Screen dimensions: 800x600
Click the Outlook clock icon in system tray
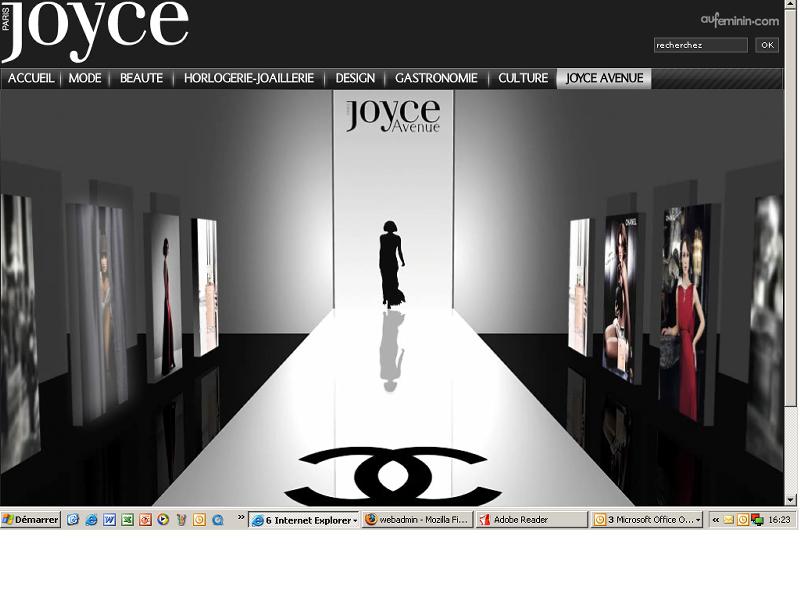pos(743,520)
